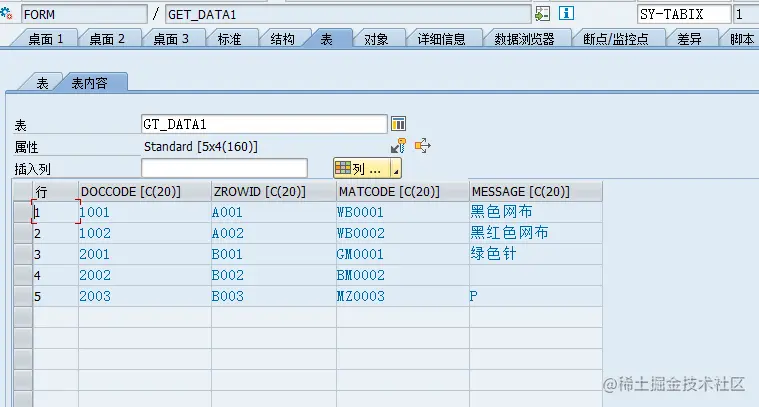Select row 2 using its row selector

pos(22,233)
